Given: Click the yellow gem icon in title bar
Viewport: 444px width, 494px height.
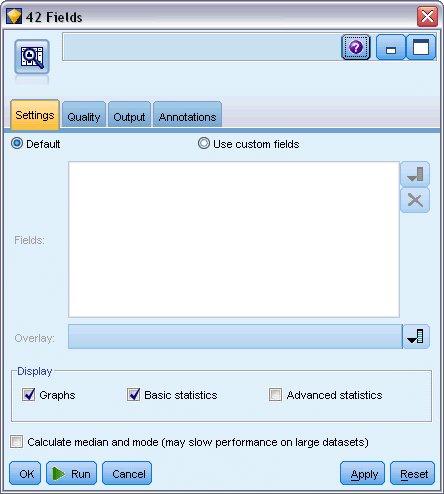Looking at the screenshot, I should (14, 16).
